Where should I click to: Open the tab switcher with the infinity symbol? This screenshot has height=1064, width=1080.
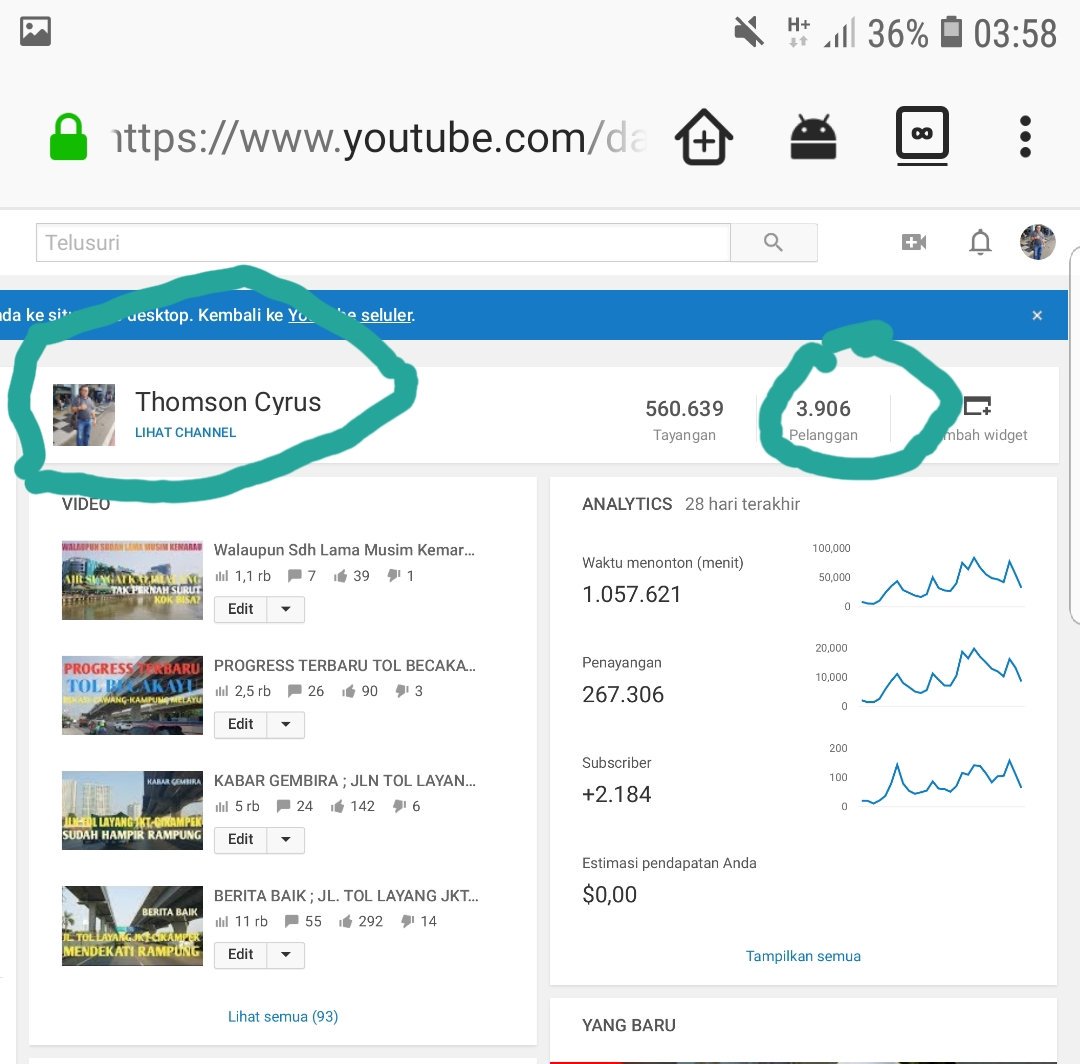922,136
